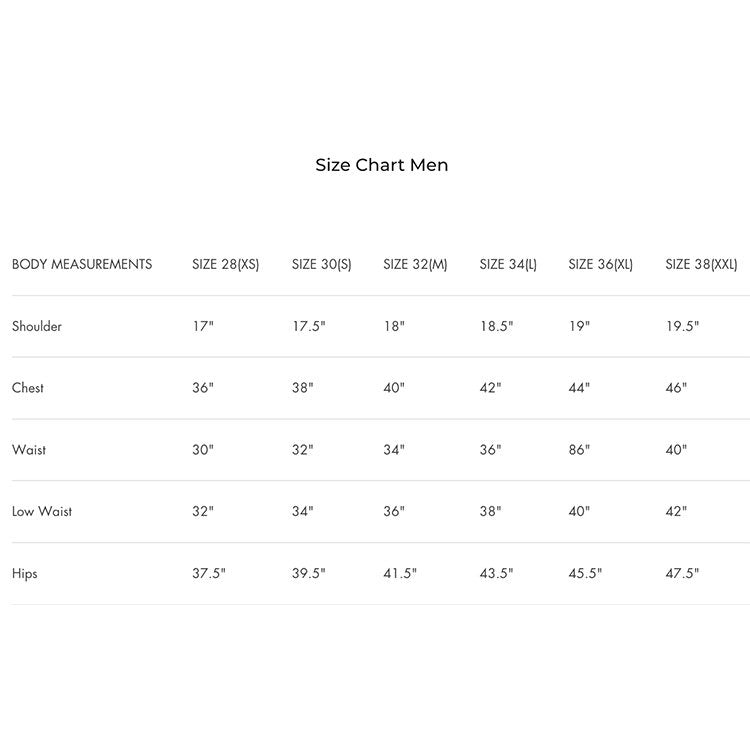Click the SIZE 34(L) column header
Viewport: 750px width, 750px height.
[x=508, y=264]
